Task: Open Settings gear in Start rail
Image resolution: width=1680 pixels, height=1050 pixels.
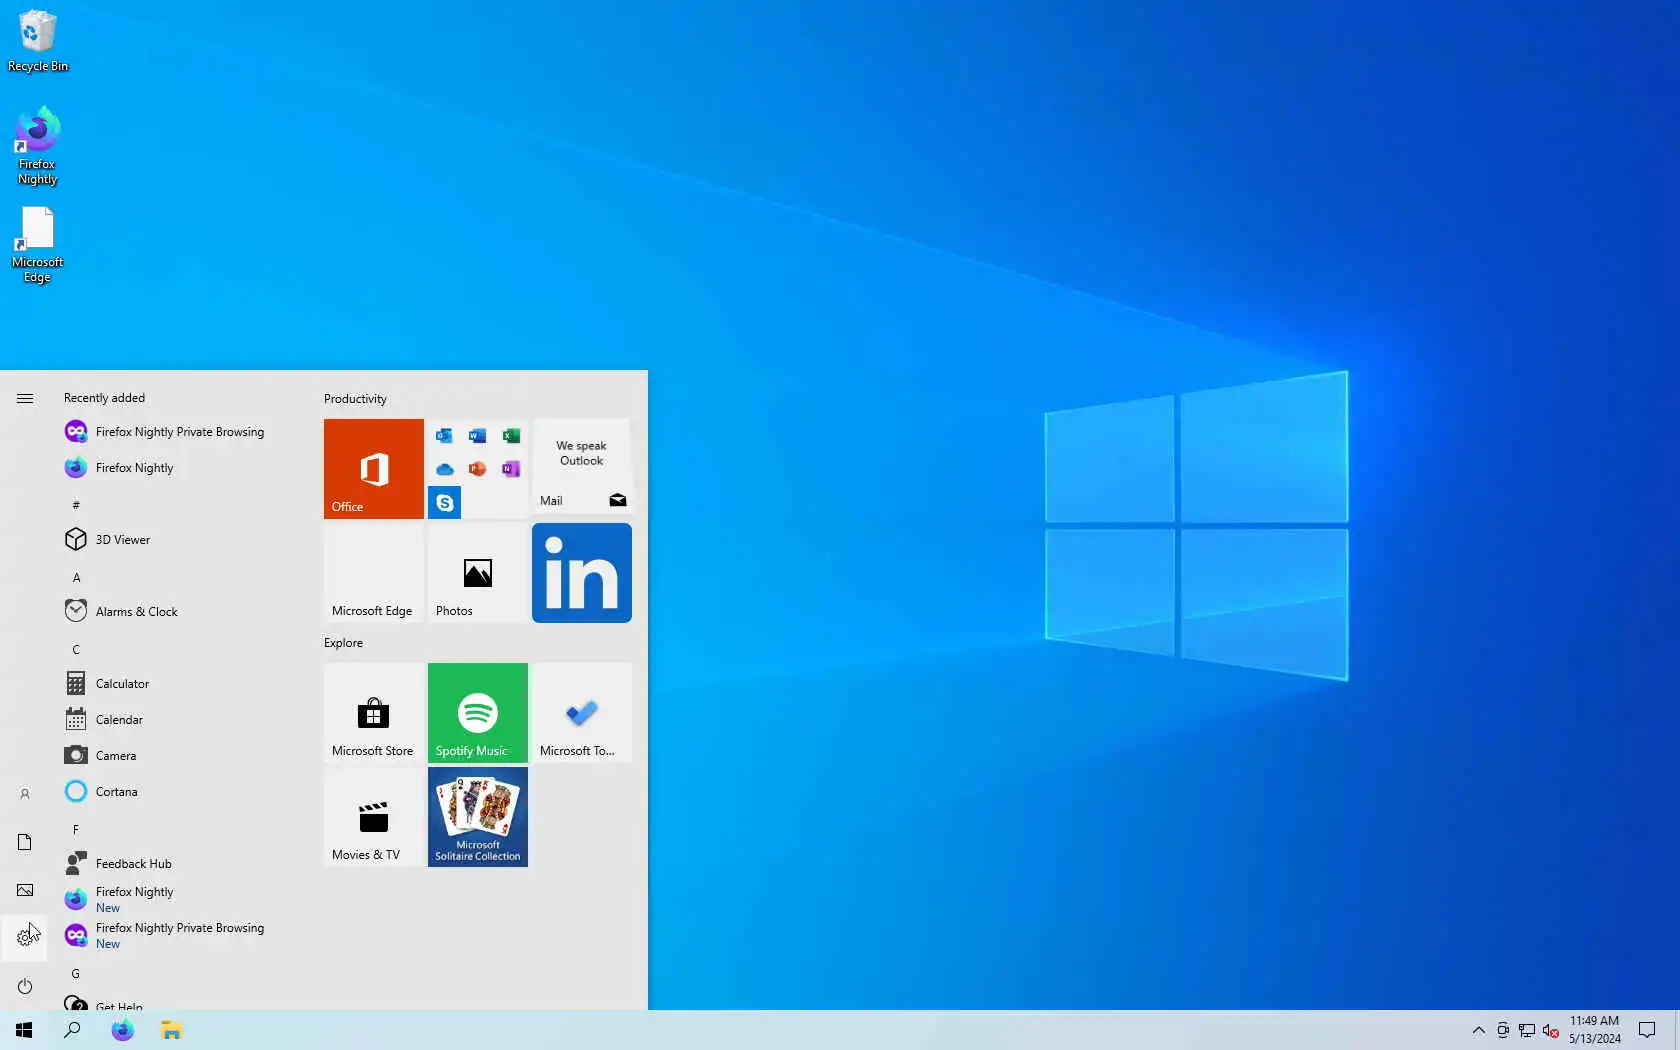Action: pyautogui.click(x=25, y=938)
